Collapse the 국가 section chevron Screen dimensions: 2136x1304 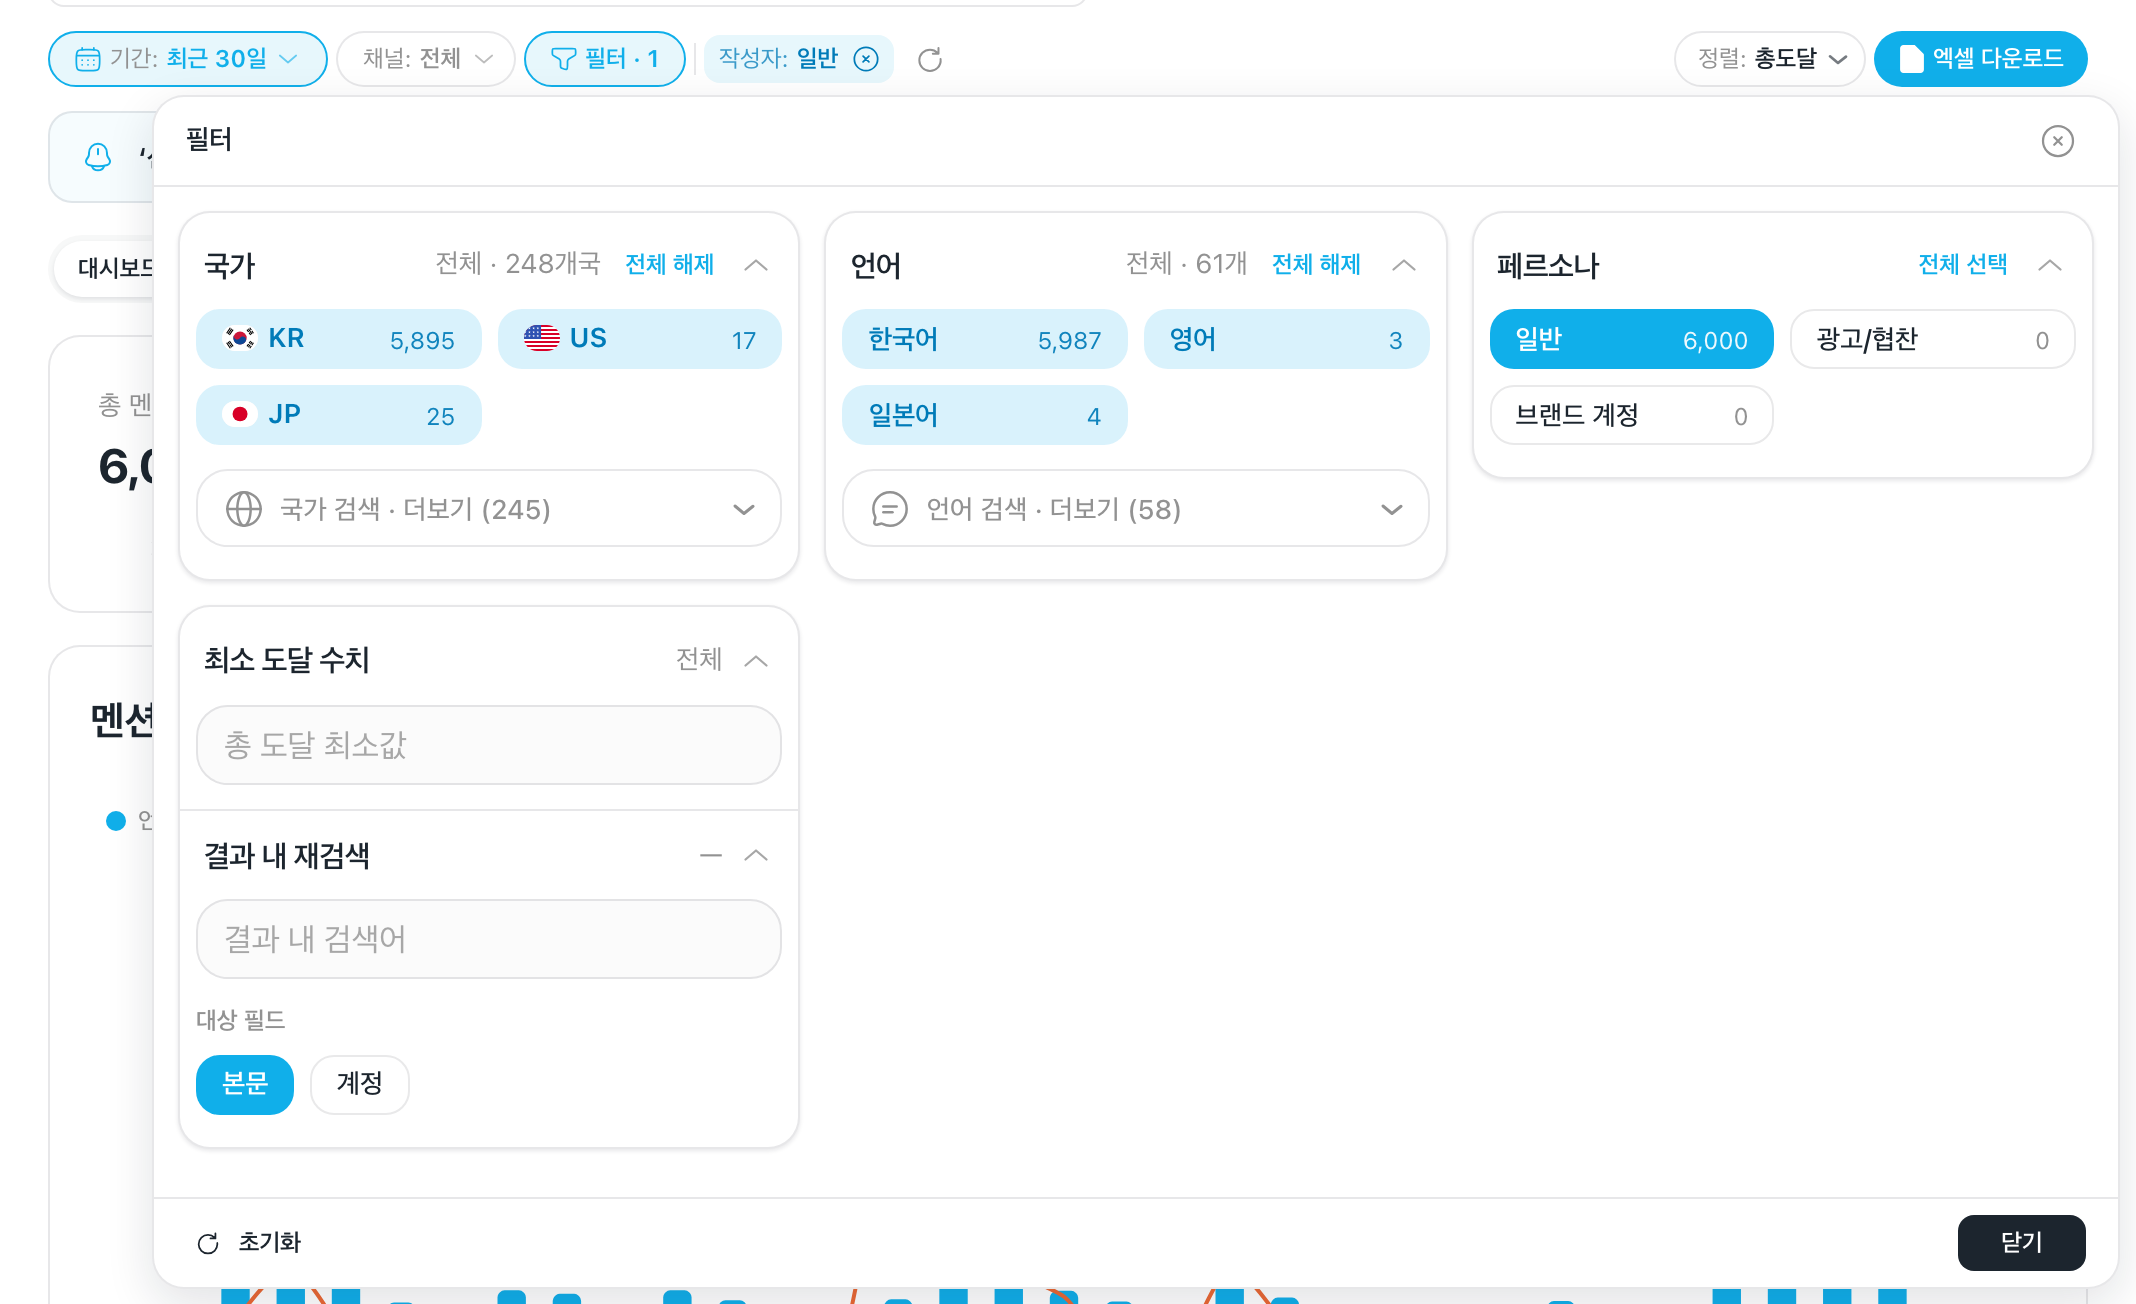(x=756, y=265)
